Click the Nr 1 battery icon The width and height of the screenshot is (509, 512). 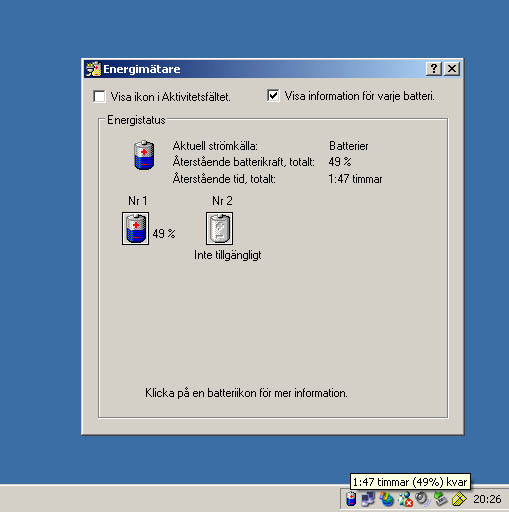click(135, 228)
